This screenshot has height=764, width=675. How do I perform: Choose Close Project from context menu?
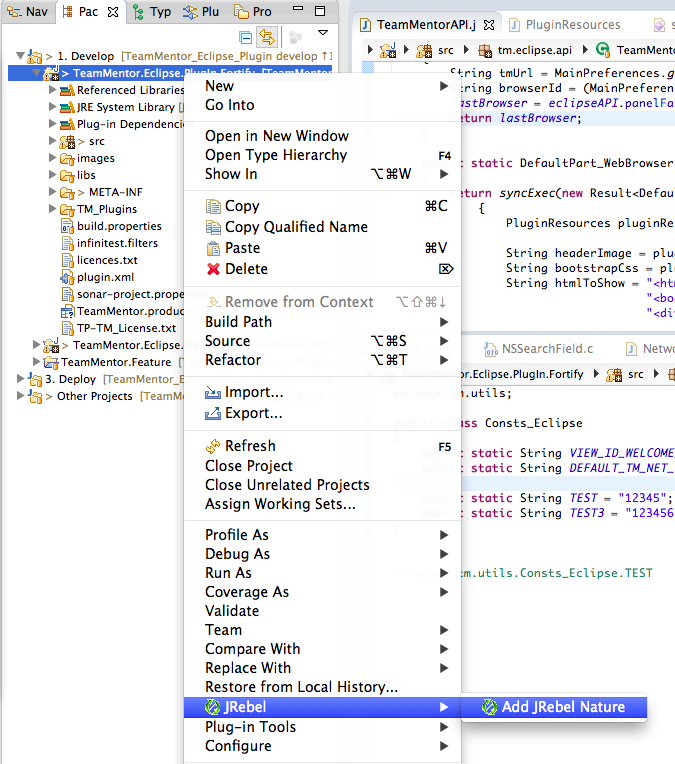coord(249,466)
